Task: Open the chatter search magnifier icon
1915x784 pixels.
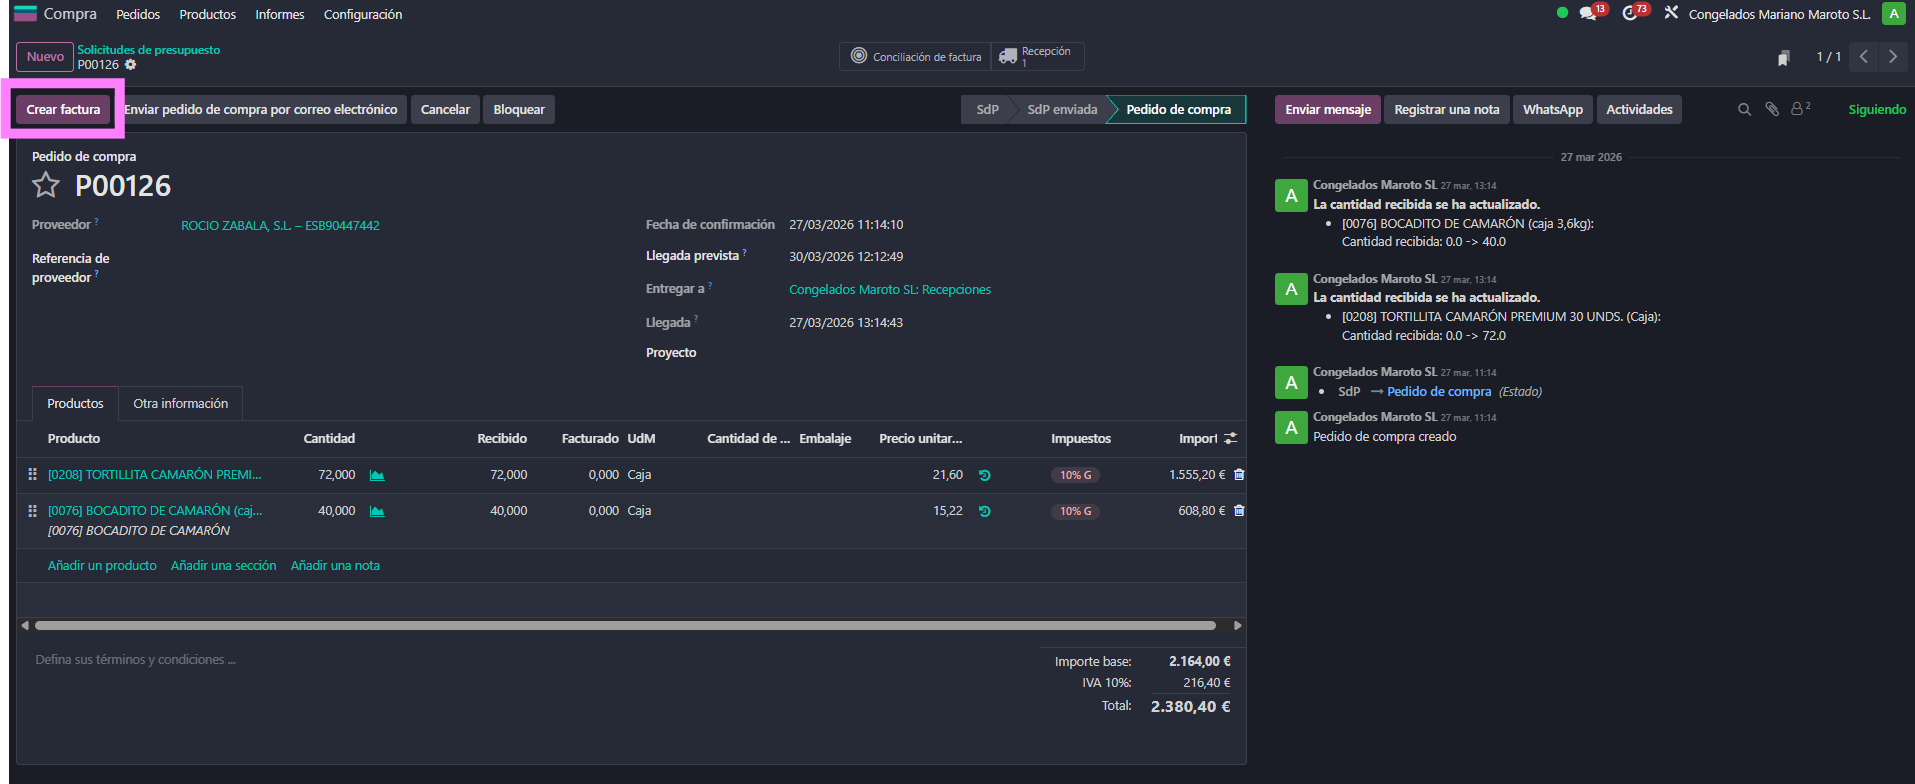Action: (x=1744, y=110)
